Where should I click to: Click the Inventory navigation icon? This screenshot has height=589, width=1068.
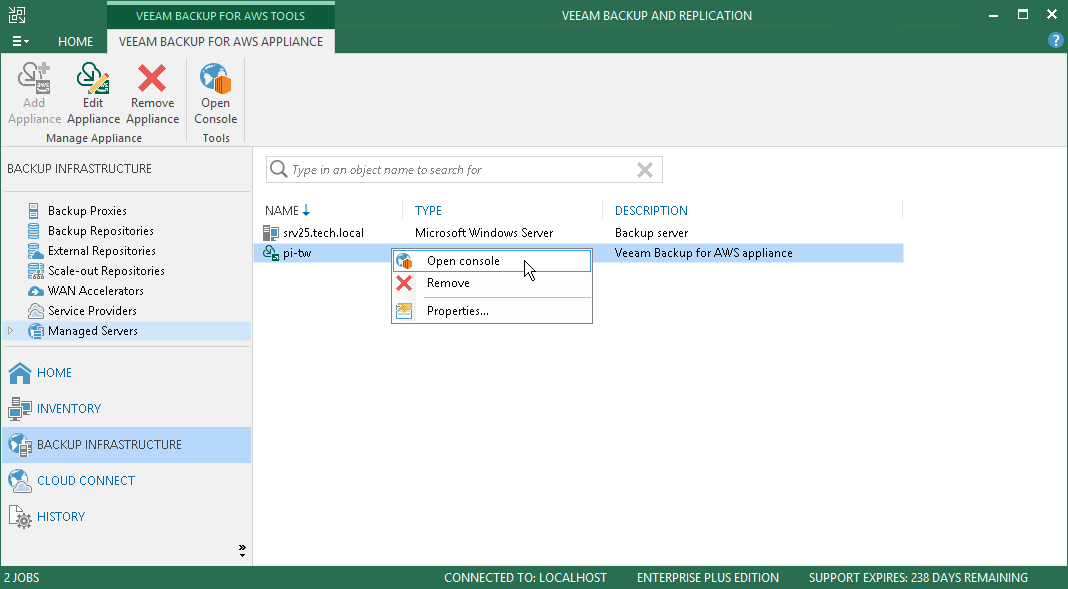pyautogui.click(x=20, y=409)
